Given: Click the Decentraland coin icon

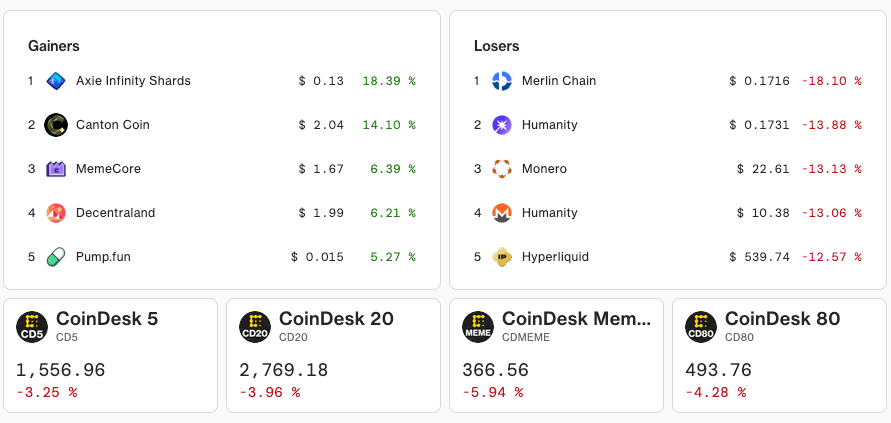Looking at the screenshot, I should 56,213.
